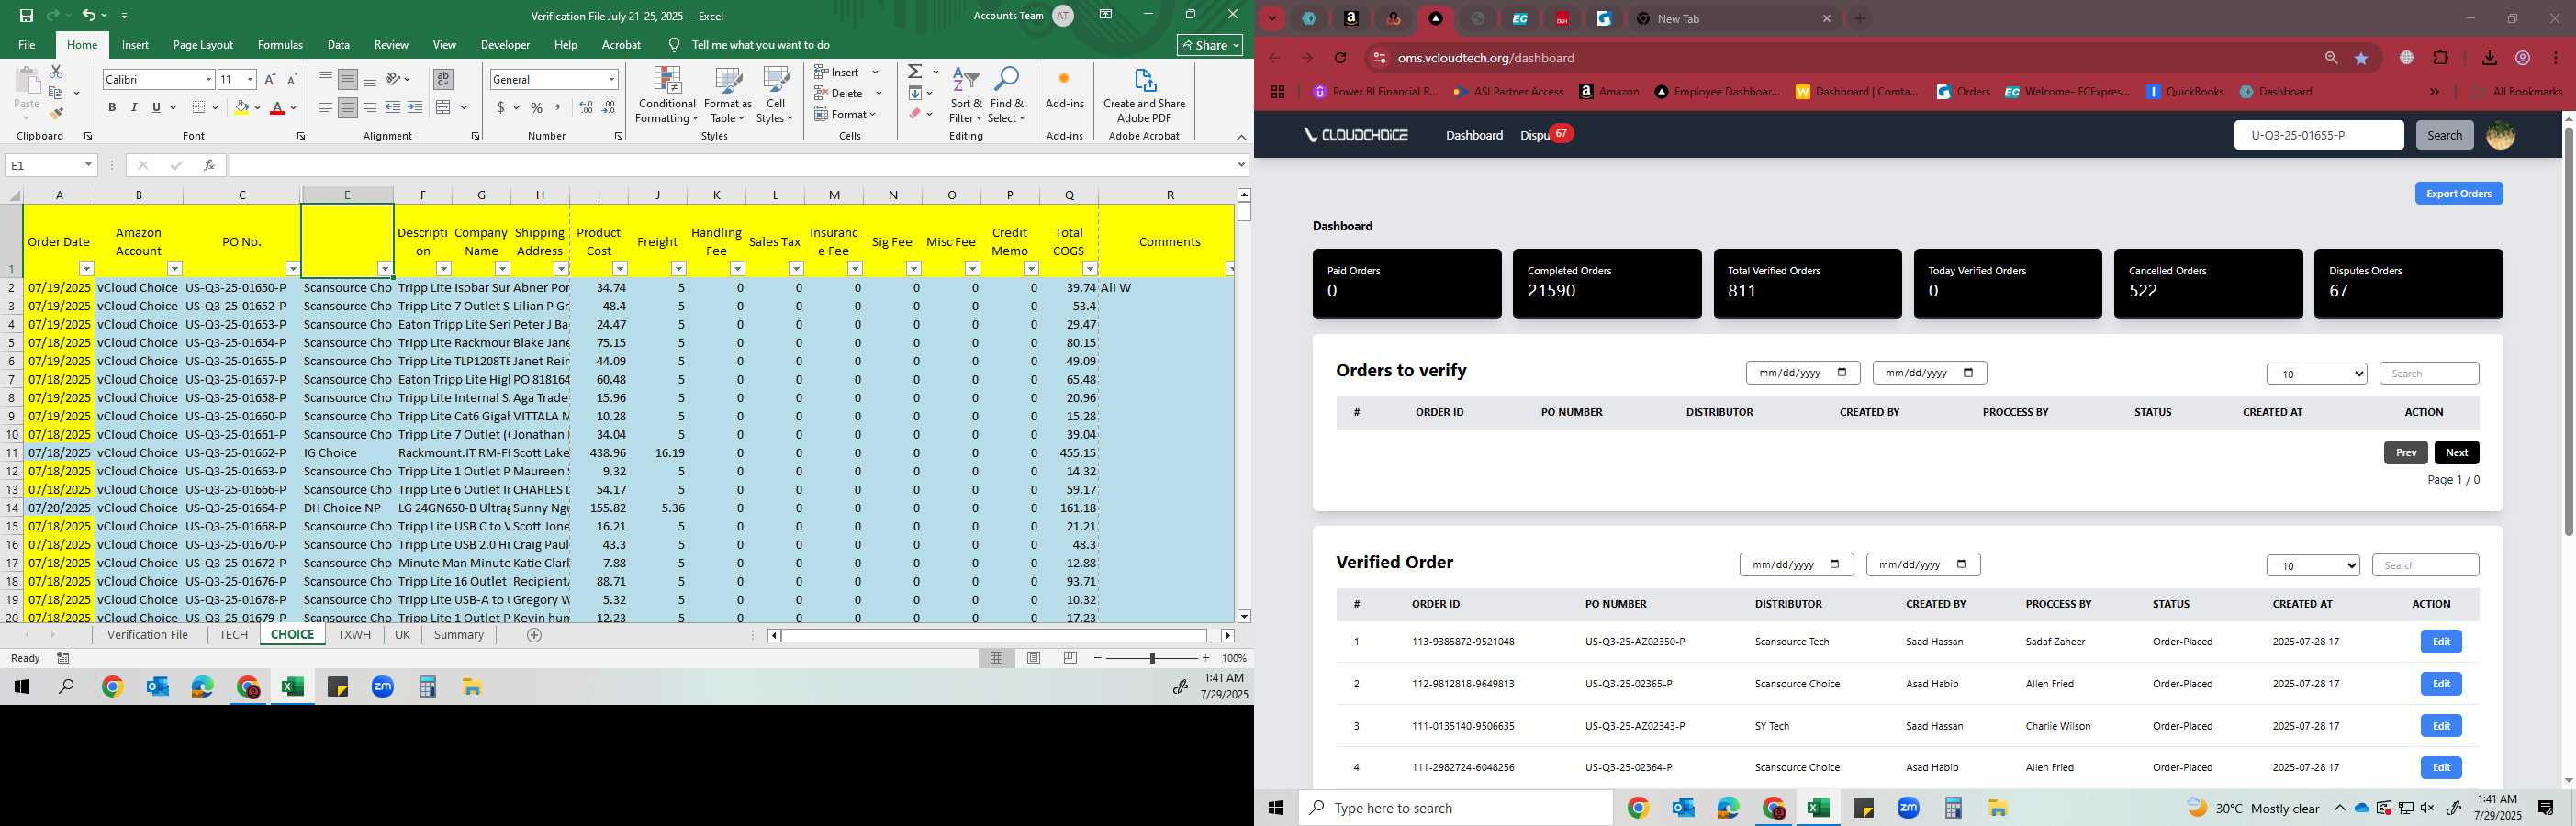
Task: Click the Insert Function fx icon
Action: pos(208,165)
